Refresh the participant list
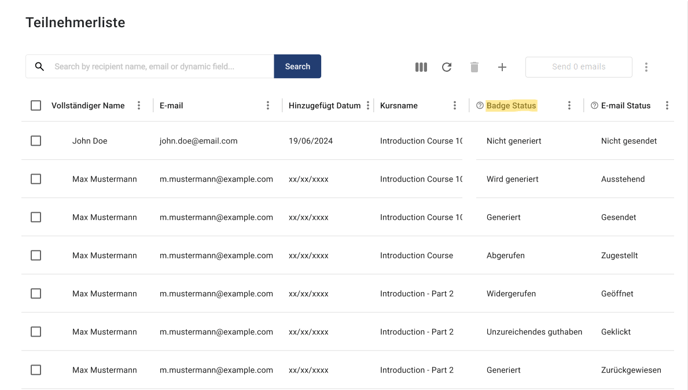Screen dimensions: 688x390 point(447,67)
